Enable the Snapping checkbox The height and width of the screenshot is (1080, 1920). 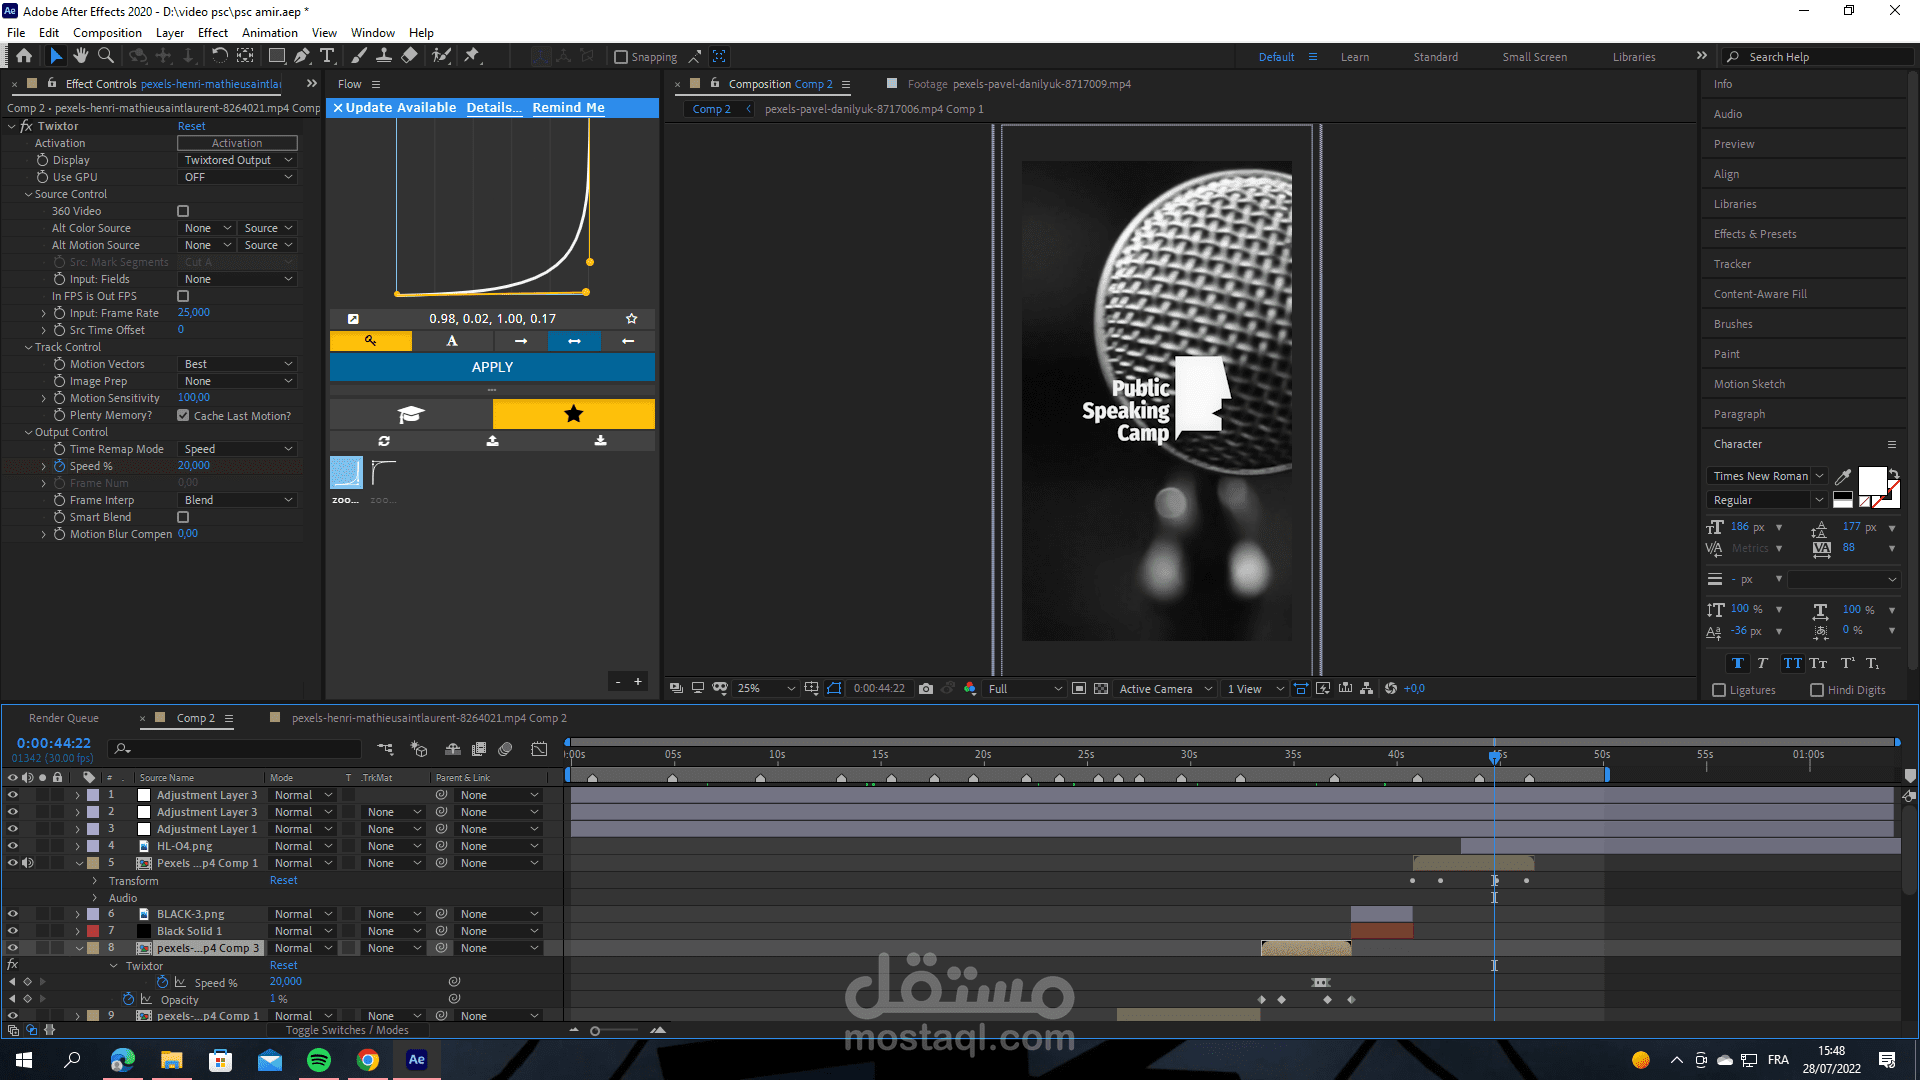click(621, 57)
